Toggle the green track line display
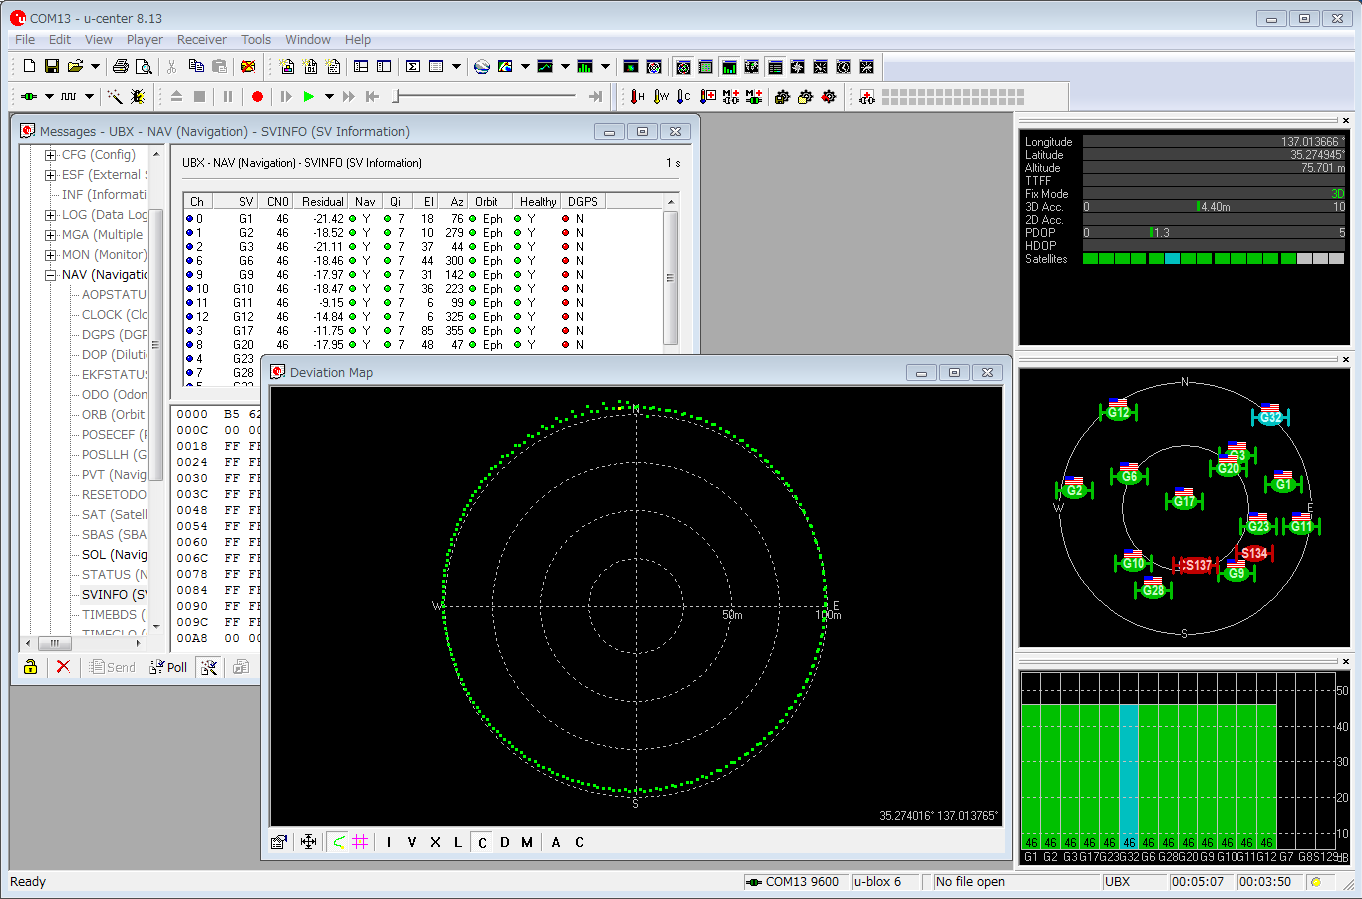This screenshot has height=899, width=1362. [x=339, y=842]
